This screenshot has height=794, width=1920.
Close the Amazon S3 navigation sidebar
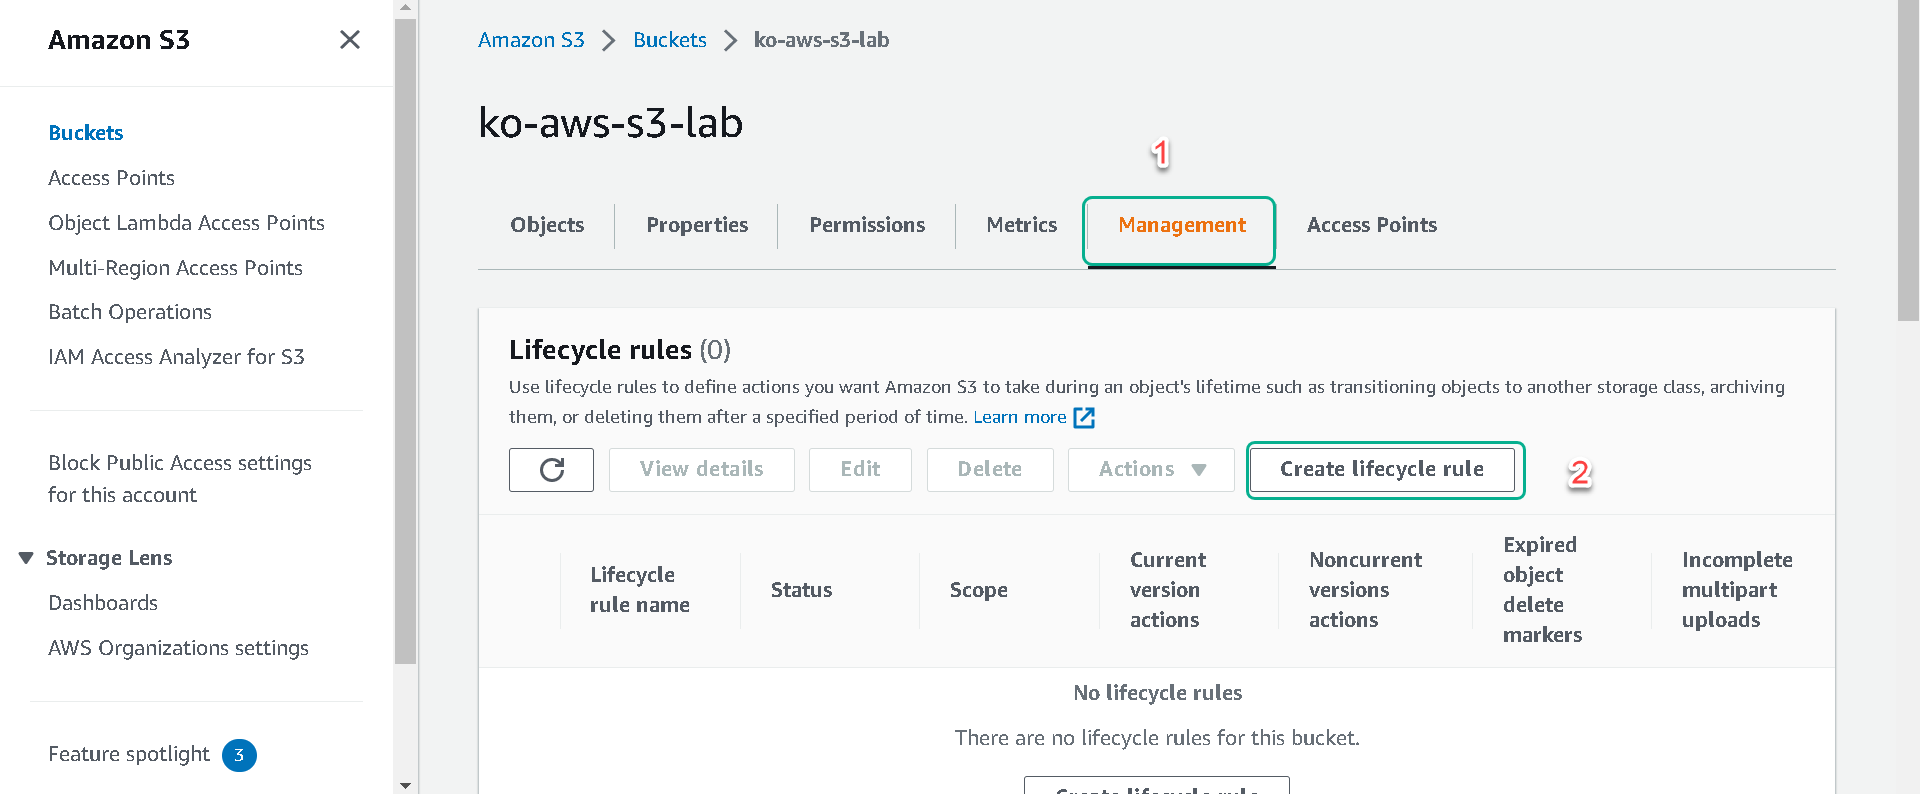349,40
